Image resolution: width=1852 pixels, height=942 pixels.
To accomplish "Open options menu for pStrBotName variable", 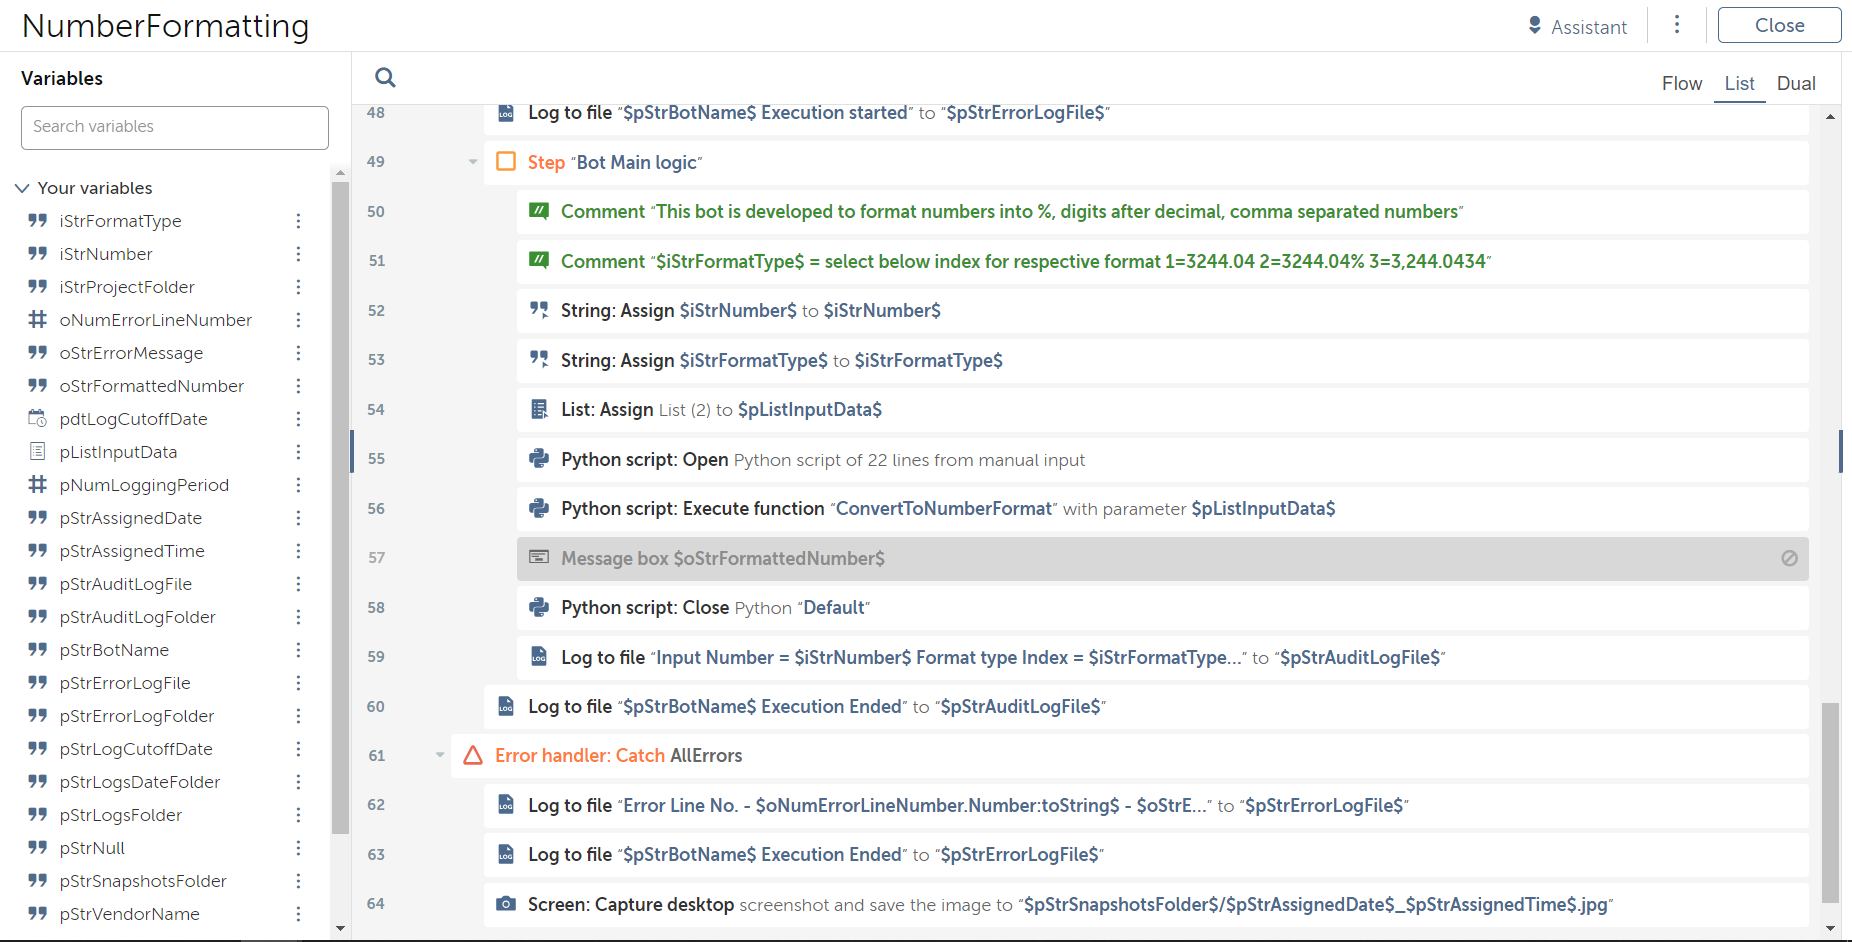I will click(298, 650).
